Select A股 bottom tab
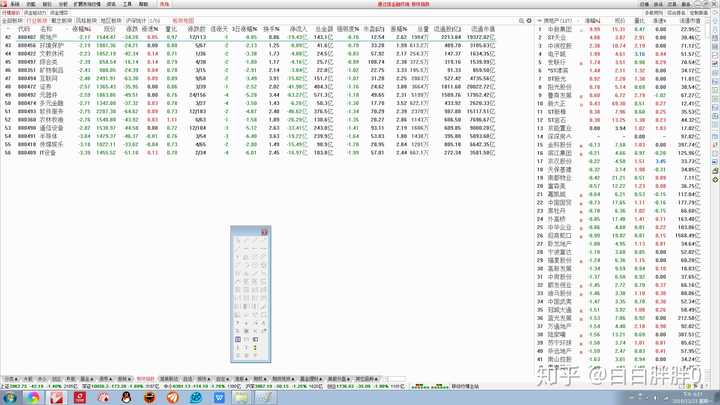 click(28, 379)
